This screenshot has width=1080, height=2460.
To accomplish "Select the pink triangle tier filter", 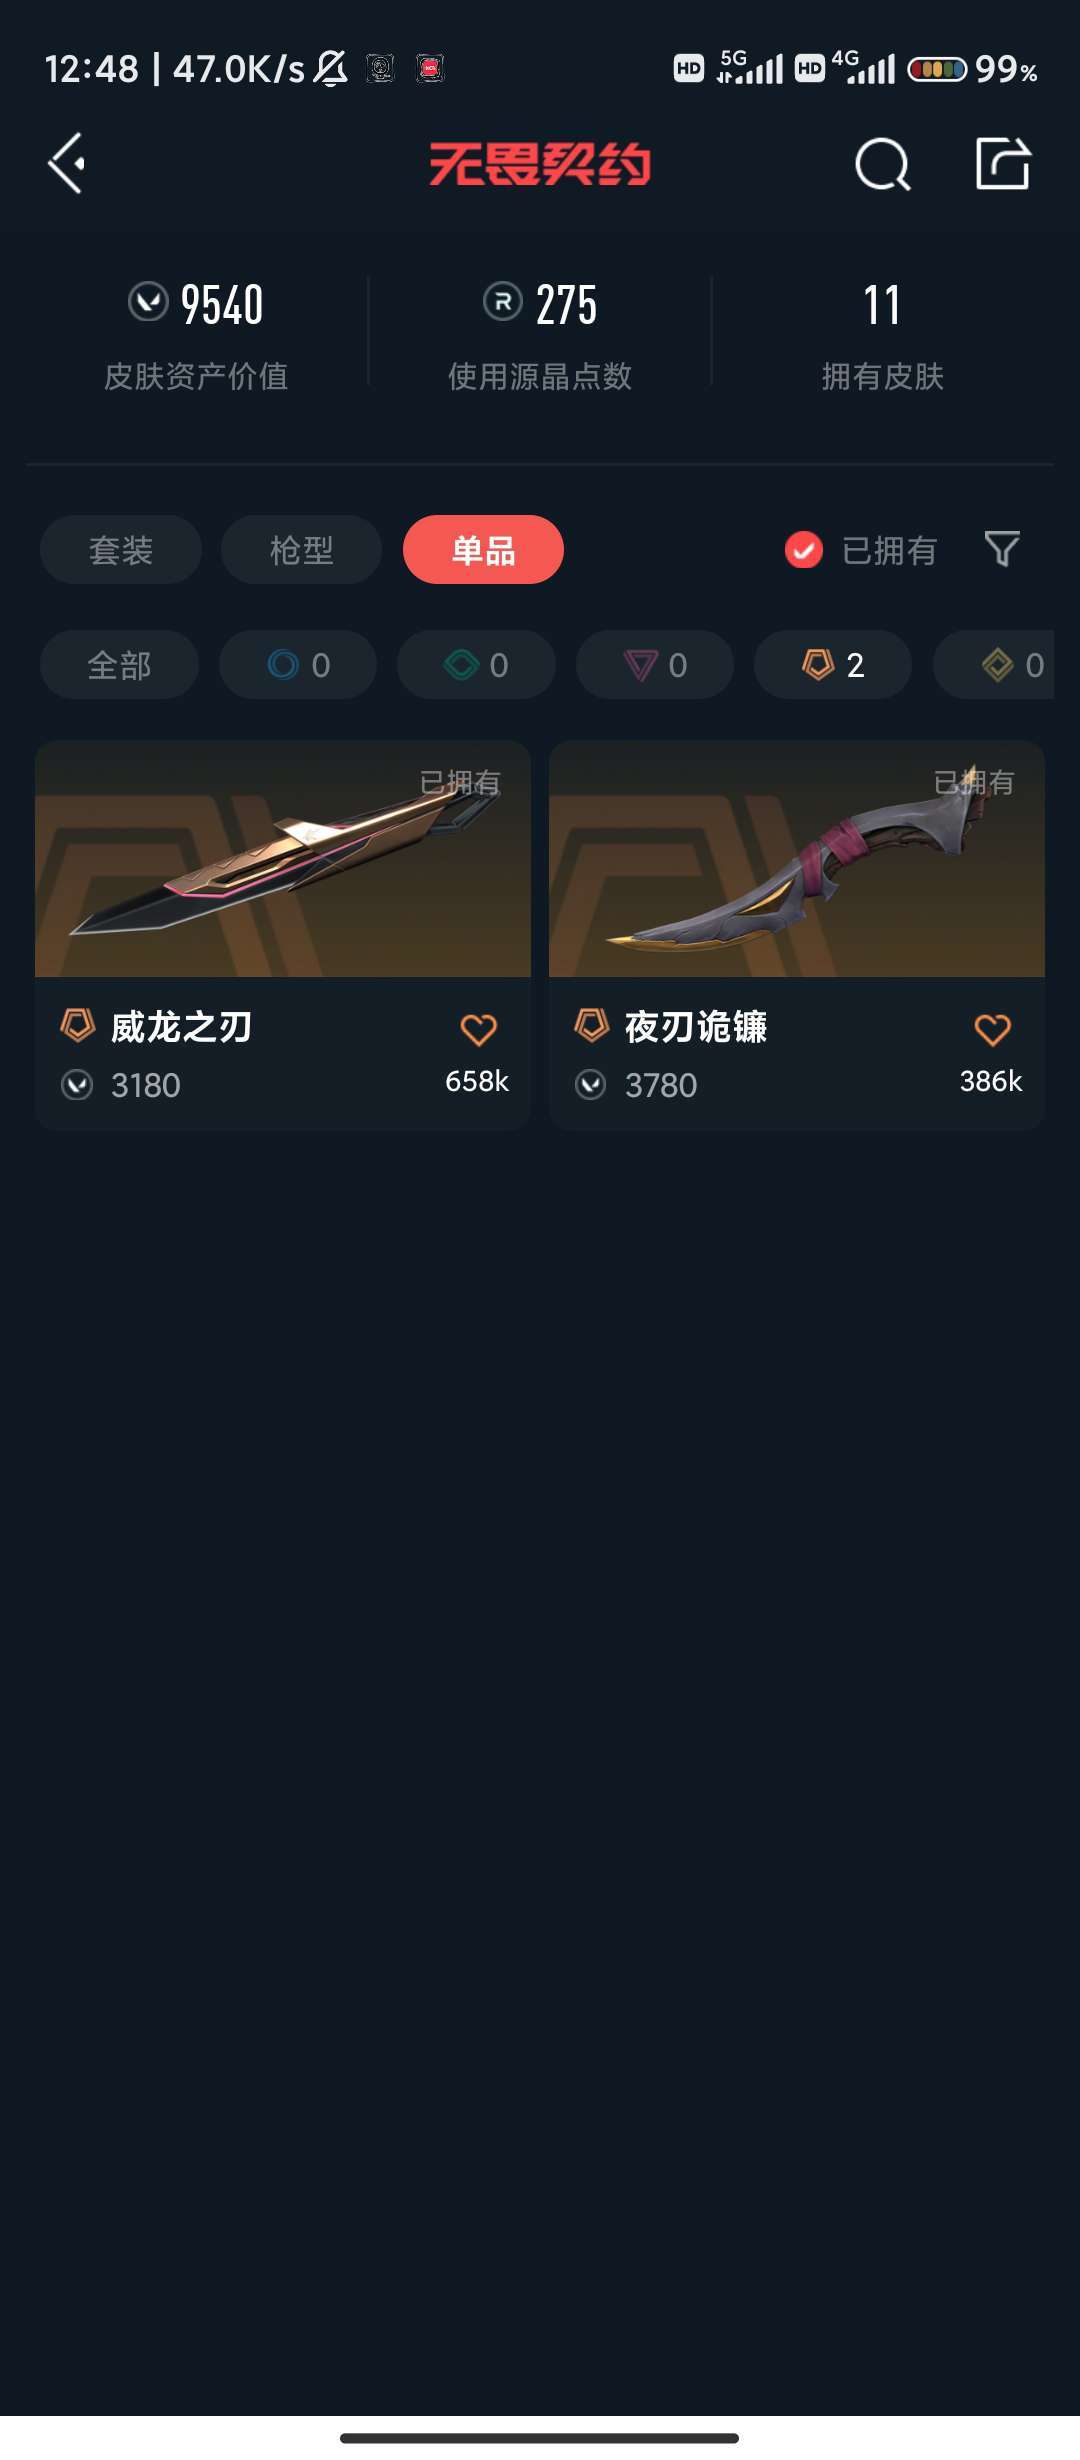I will 655,665.
